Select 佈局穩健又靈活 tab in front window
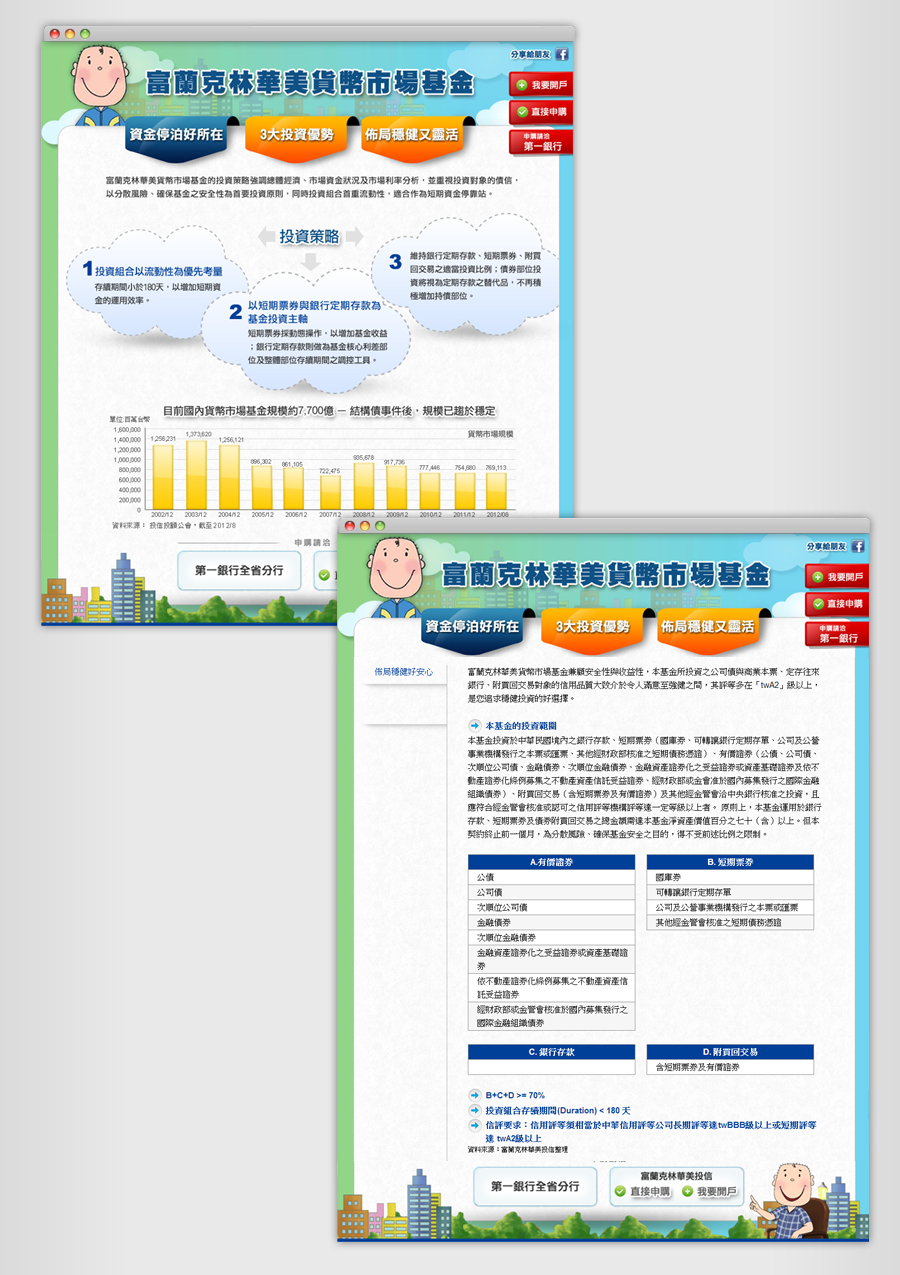The height and width of the screenshot is (1275, 900). 708,628
